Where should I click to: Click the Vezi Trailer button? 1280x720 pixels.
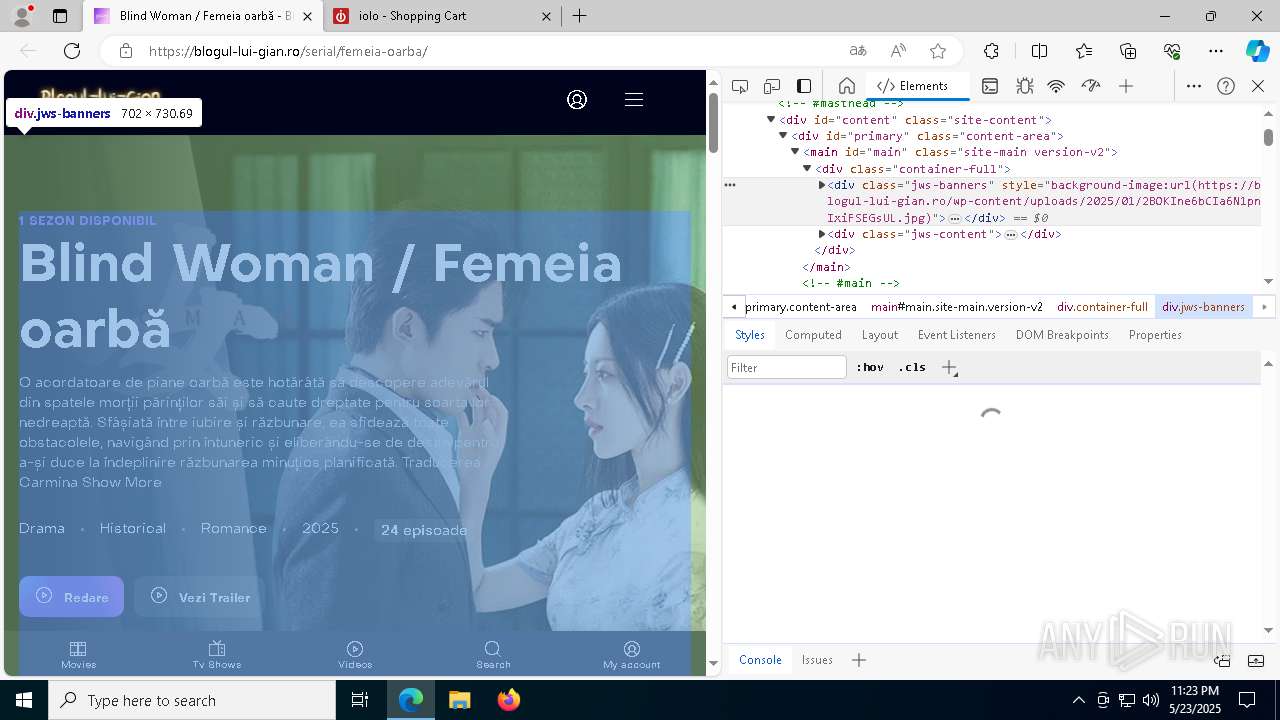pos(200,597)
